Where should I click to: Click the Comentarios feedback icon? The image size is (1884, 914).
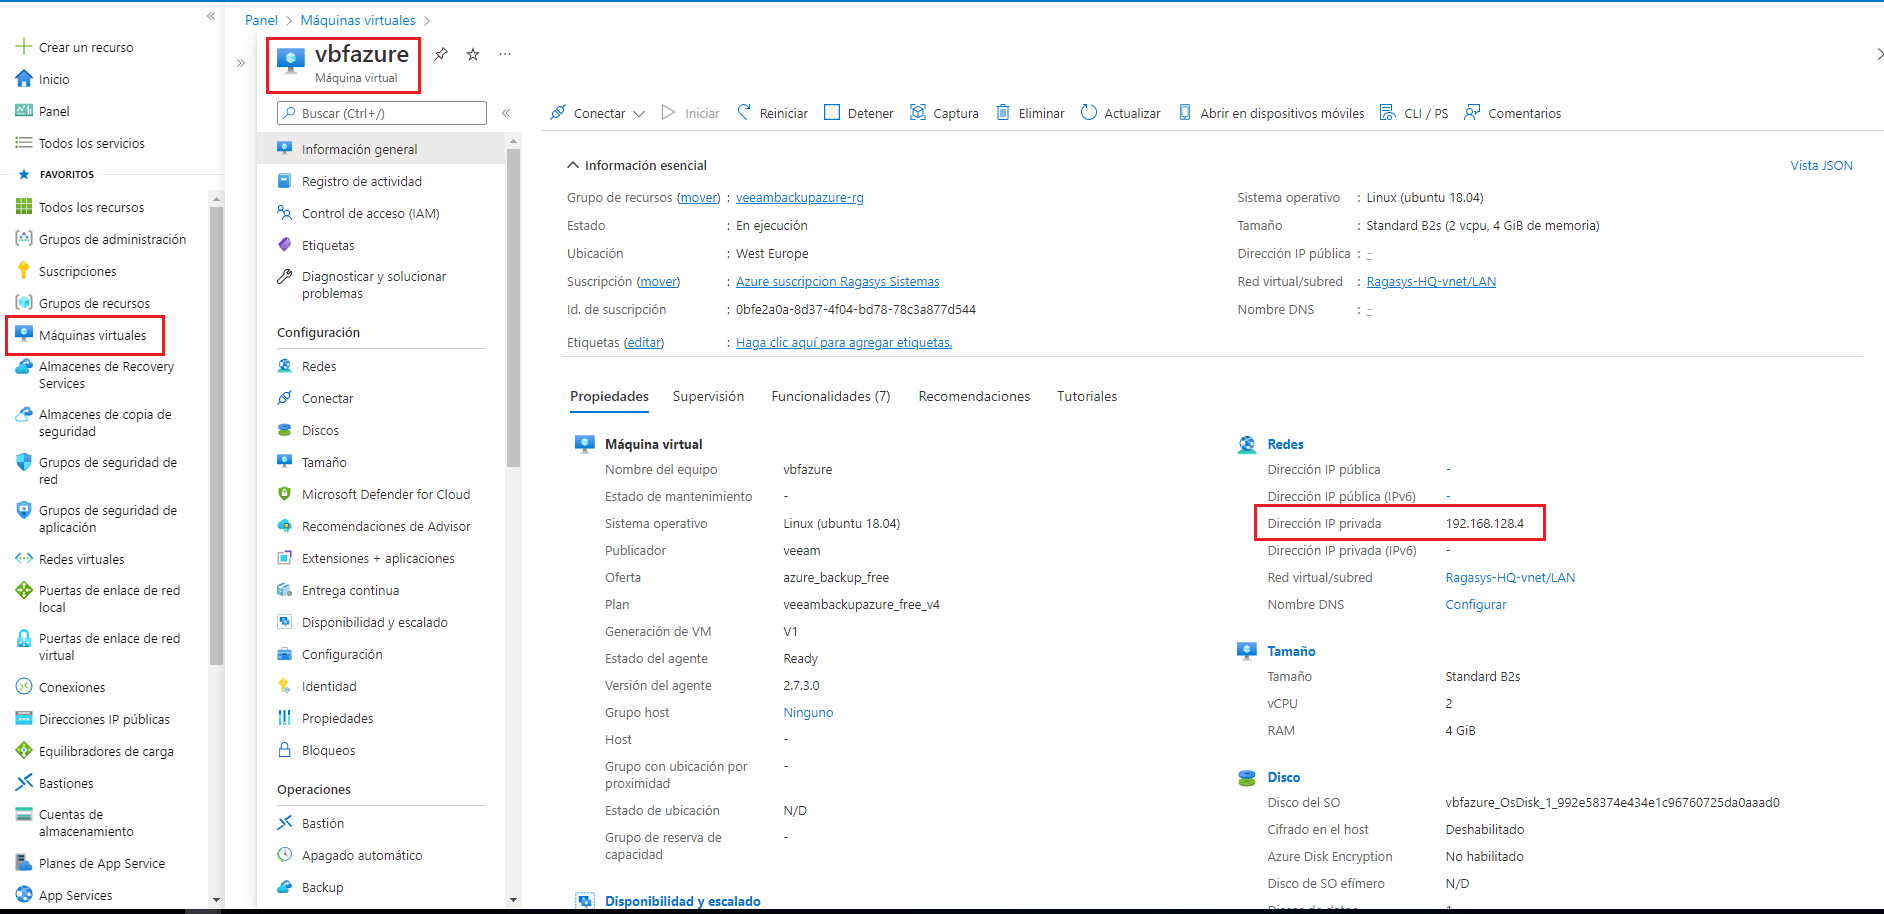tap(1472, 112)
